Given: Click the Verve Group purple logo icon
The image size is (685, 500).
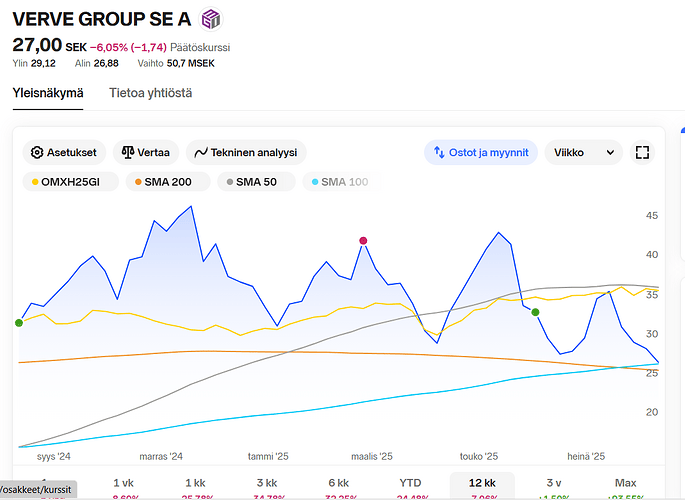Looking at the screenshot, I should 211,19.
